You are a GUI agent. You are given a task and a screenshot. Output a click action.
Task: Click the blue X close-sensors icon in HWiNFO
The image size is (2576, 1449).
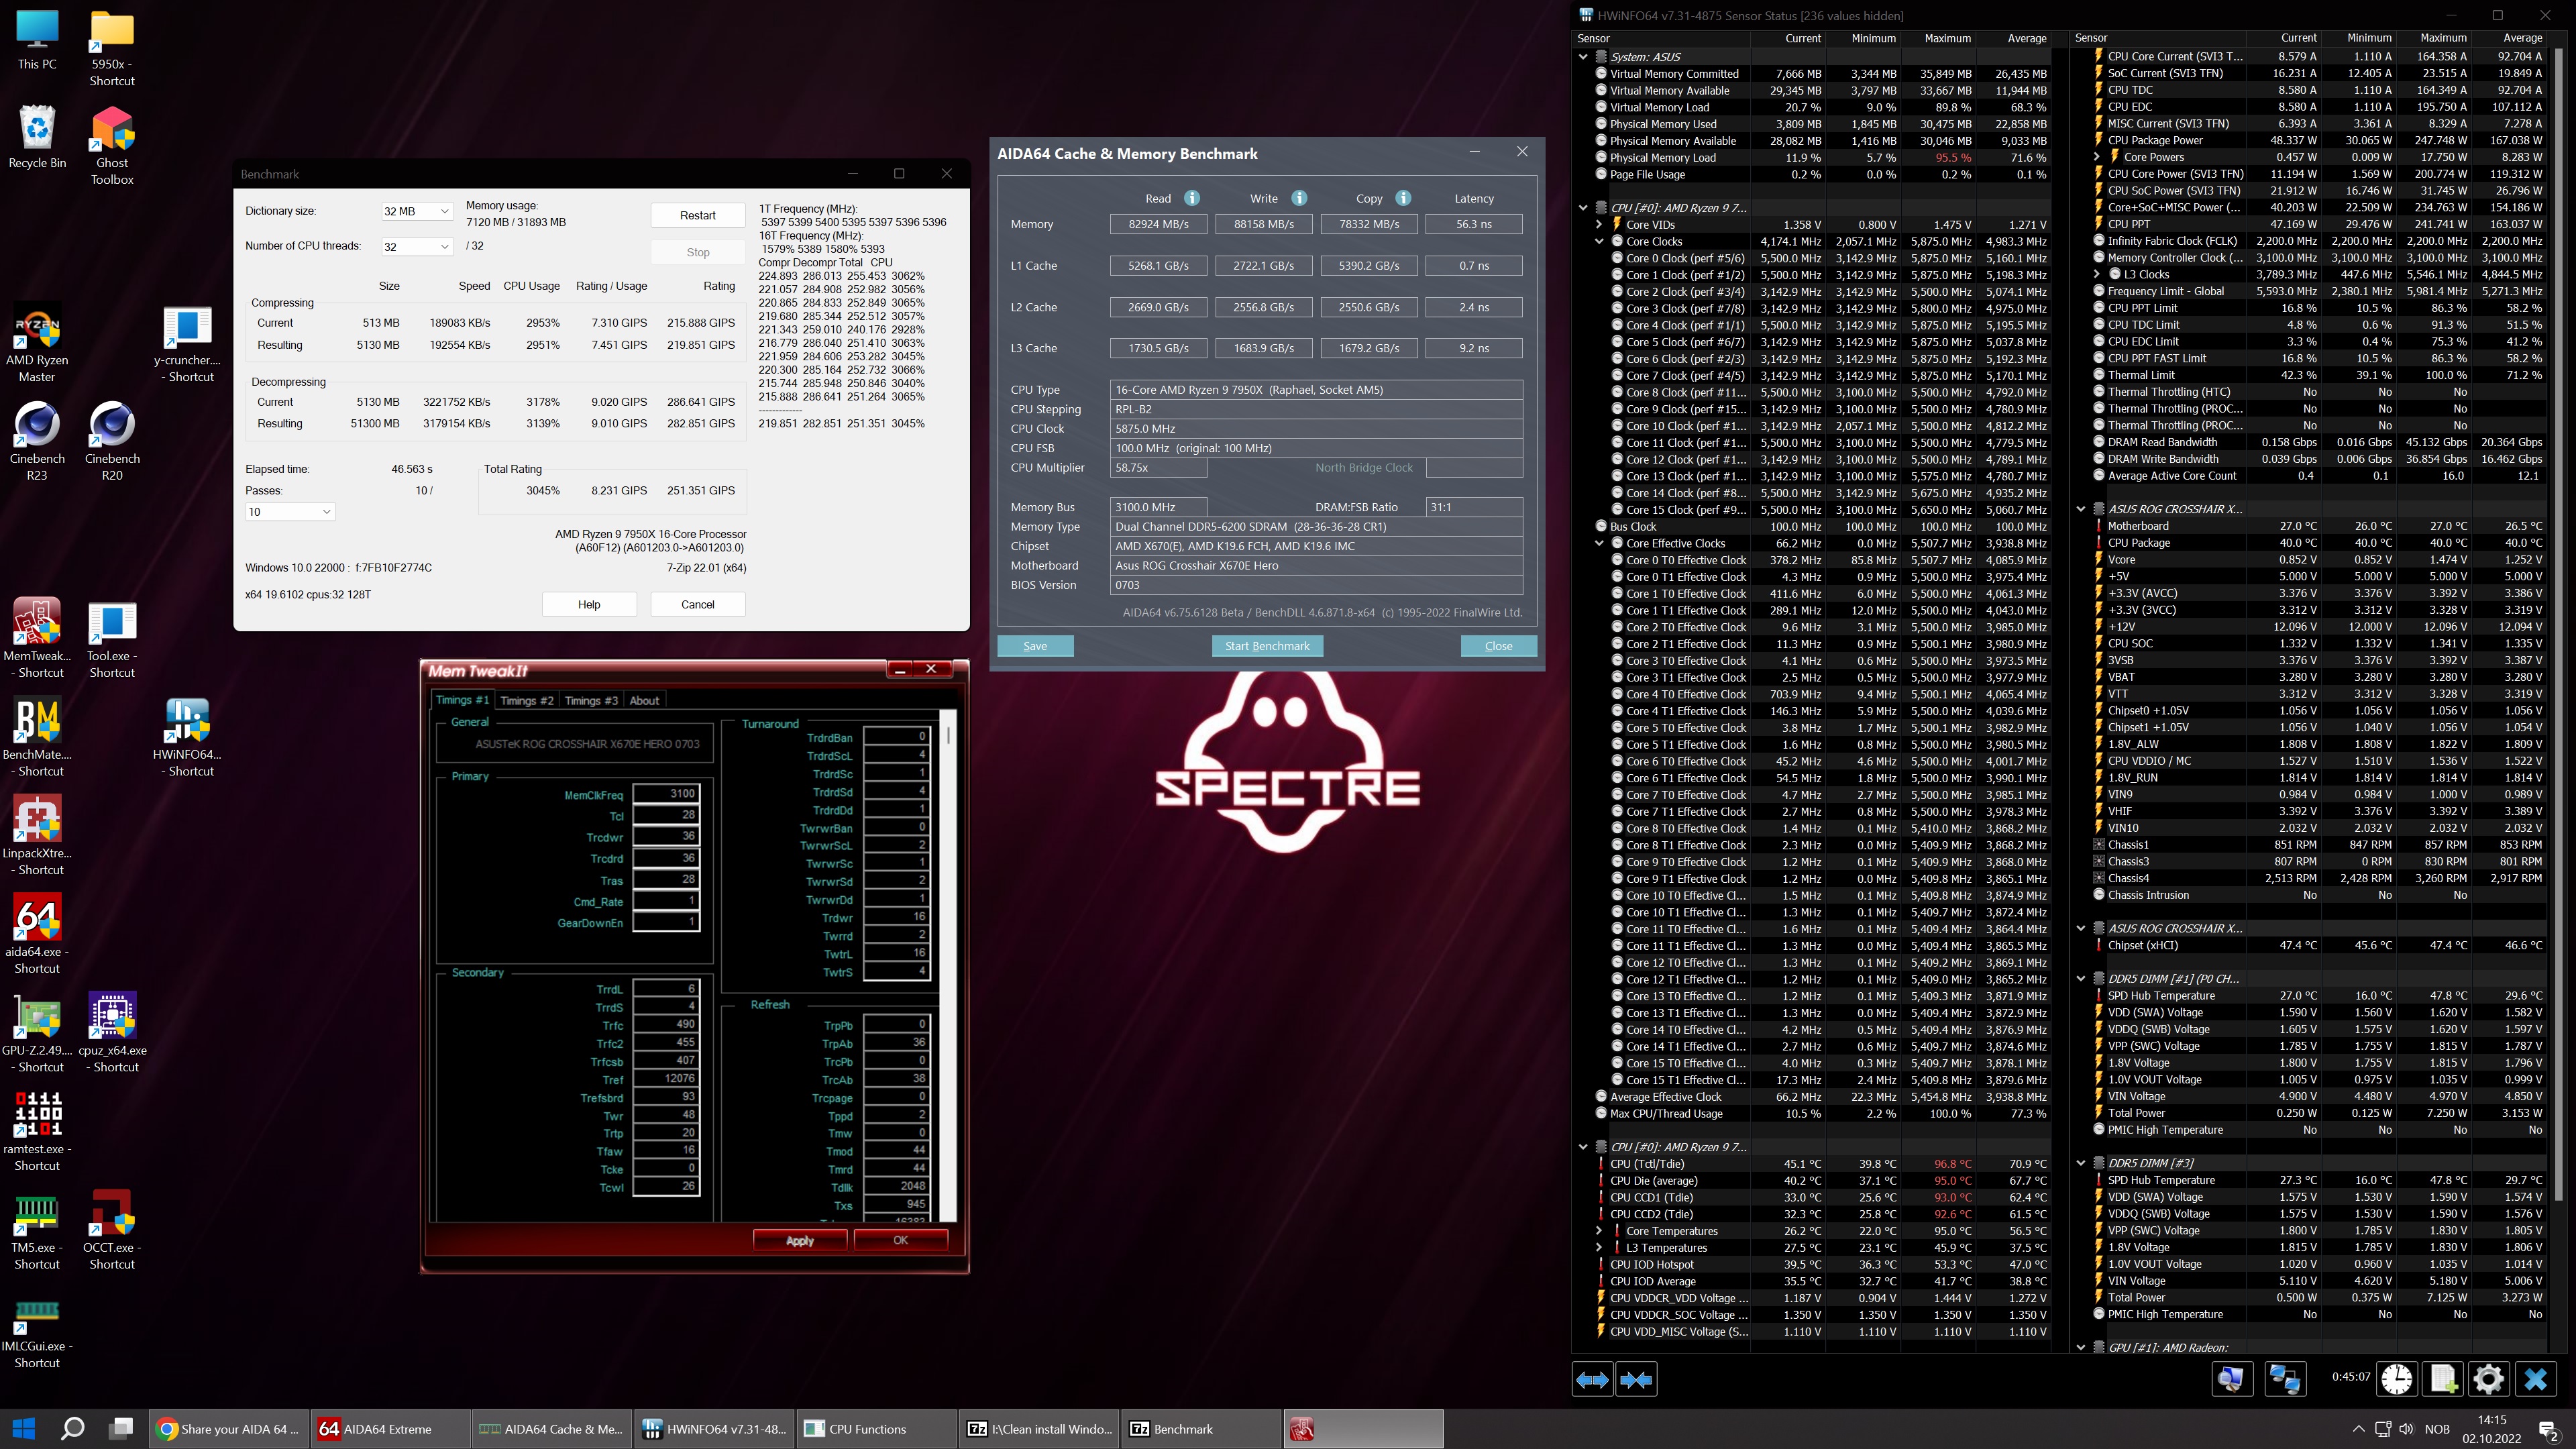[x=2535, y=1379]
